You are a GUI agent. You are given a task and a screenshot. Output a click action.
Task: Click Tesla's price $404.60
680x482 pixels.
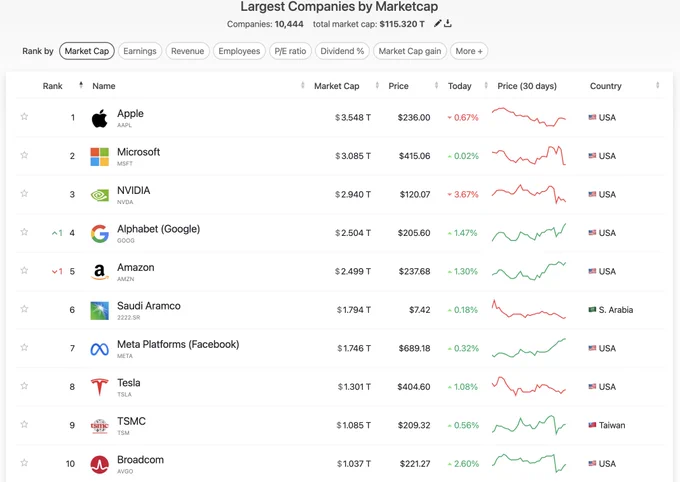[x=414, y=387]
